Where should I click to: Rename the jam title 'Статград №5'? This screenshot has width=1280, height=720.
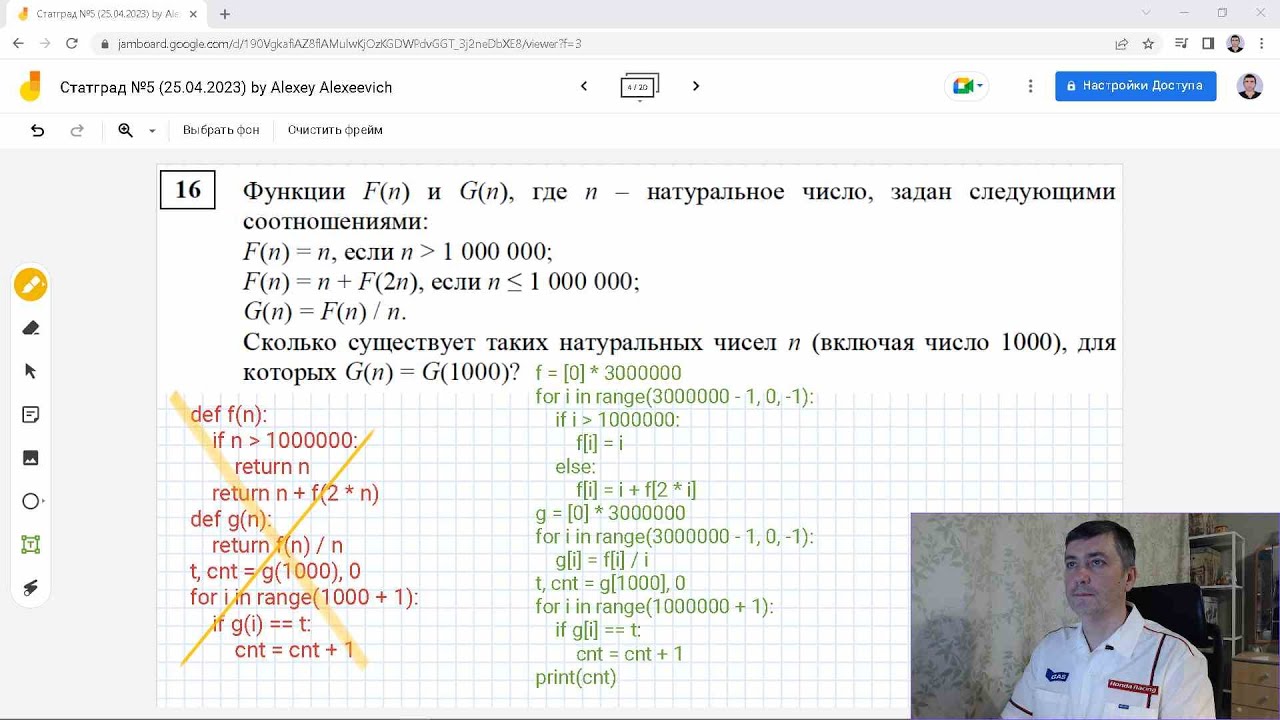(x=226, y=88)
